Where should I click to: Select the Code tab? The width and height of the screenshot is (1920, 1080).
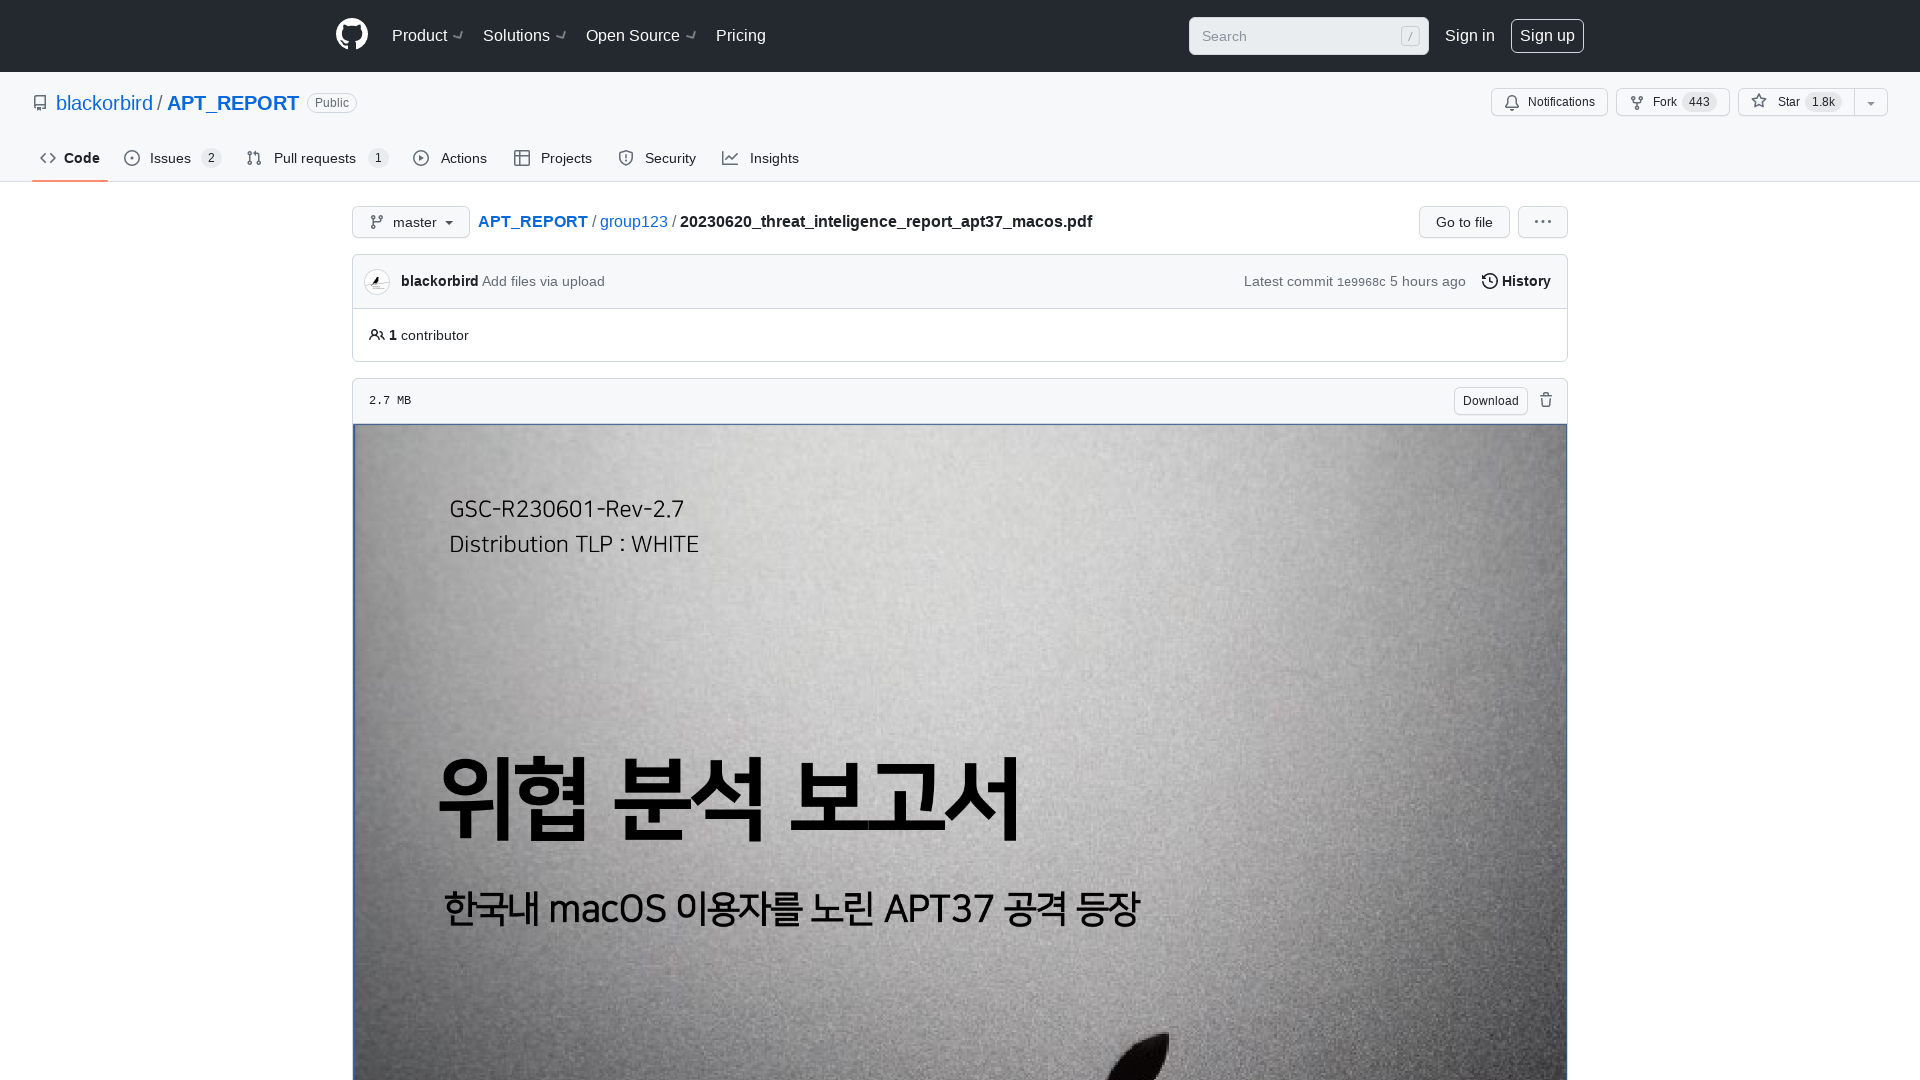tap(69, 158)
